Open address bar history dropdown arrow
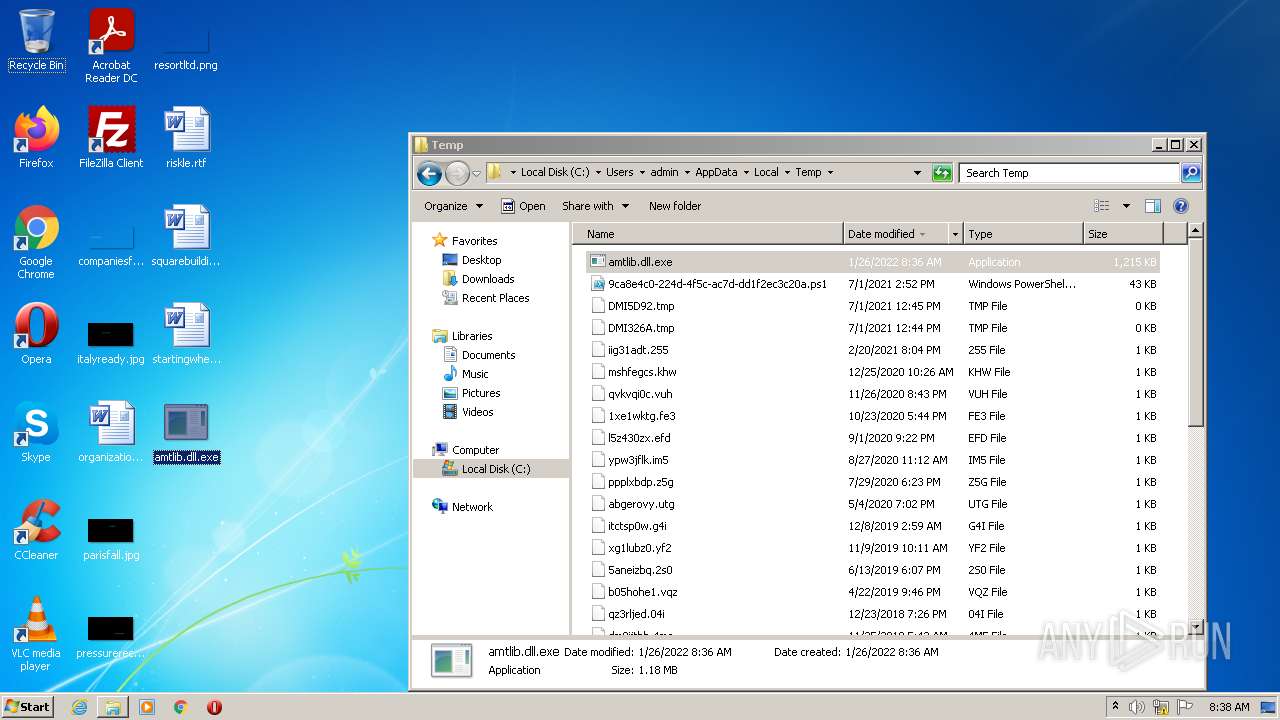Viewport: 1280px width, 720px height. pos(917,173)
